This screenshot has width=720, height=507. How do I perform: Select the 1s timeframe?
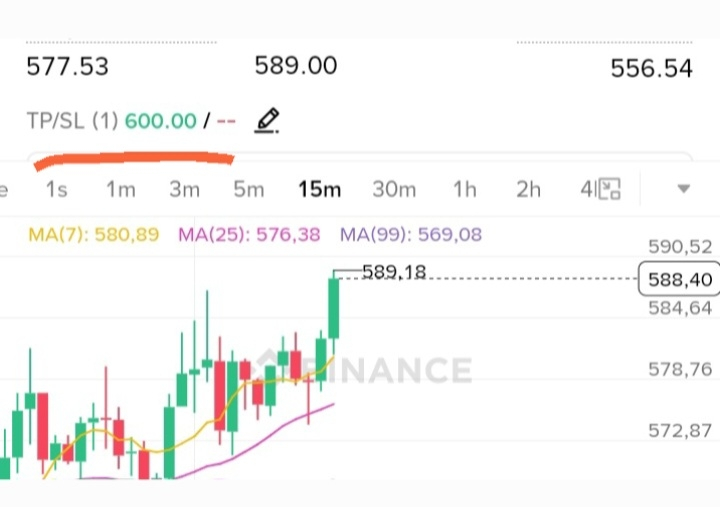[x=56, y=189]
